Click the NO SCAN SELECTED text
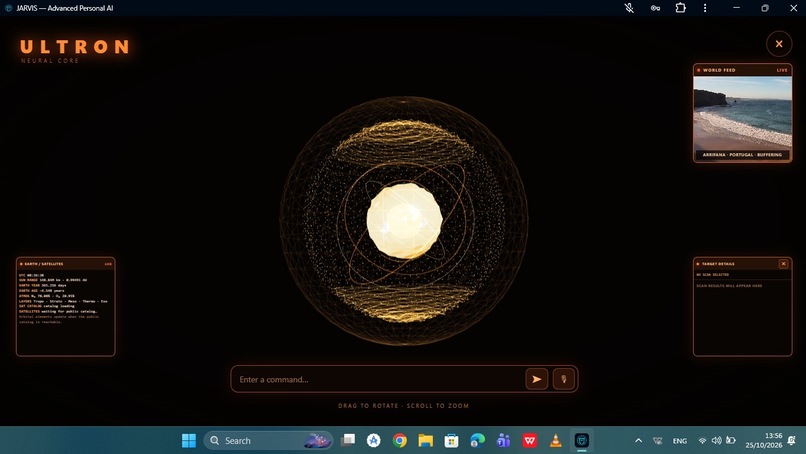806x454 pixels. click(x=712, y=275)
